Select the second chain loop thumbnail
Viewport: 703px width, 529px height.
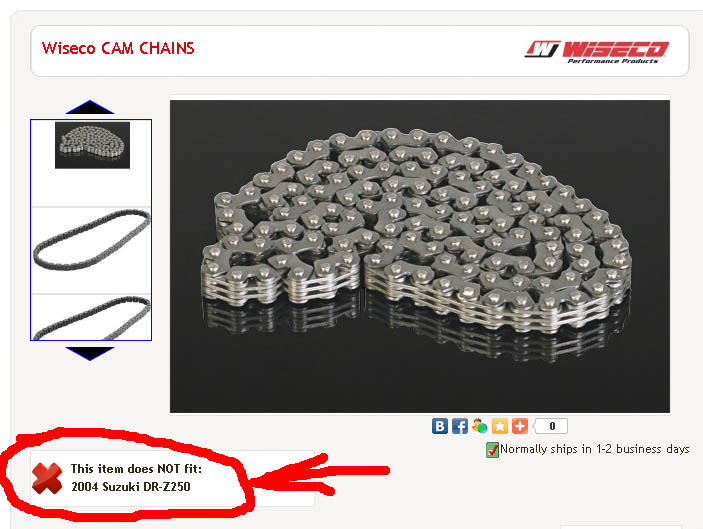tap(91, 239)
